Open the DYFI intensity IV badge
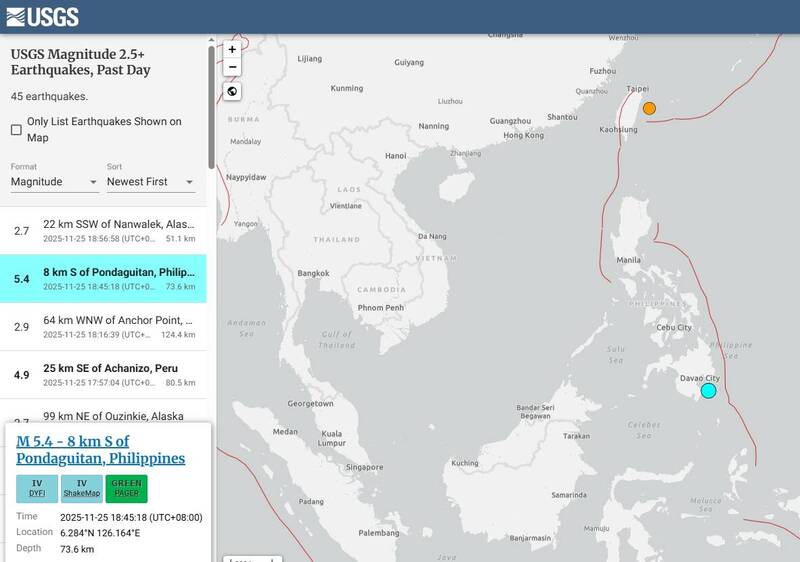The image size is (800, 562). pyautogui.click(x=37, y=488)
